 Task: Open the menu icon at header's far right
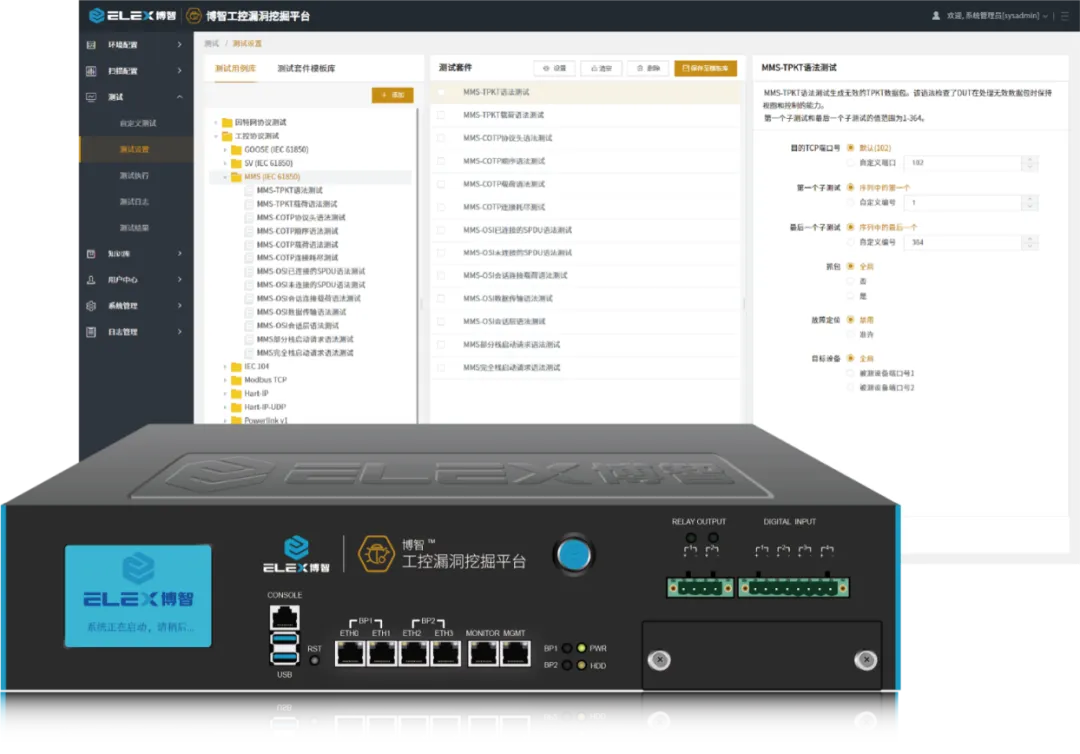pos(1065,15)
